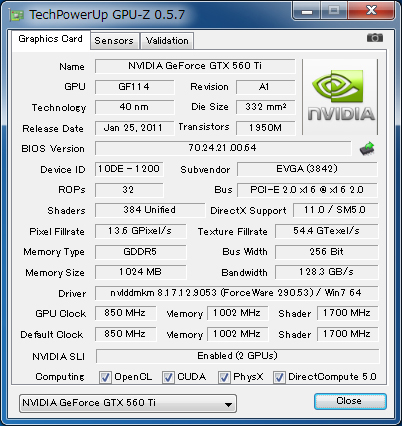Screen dimensions: 402x426
Task: Close the window with the red X
Action: tap(371, 11)
